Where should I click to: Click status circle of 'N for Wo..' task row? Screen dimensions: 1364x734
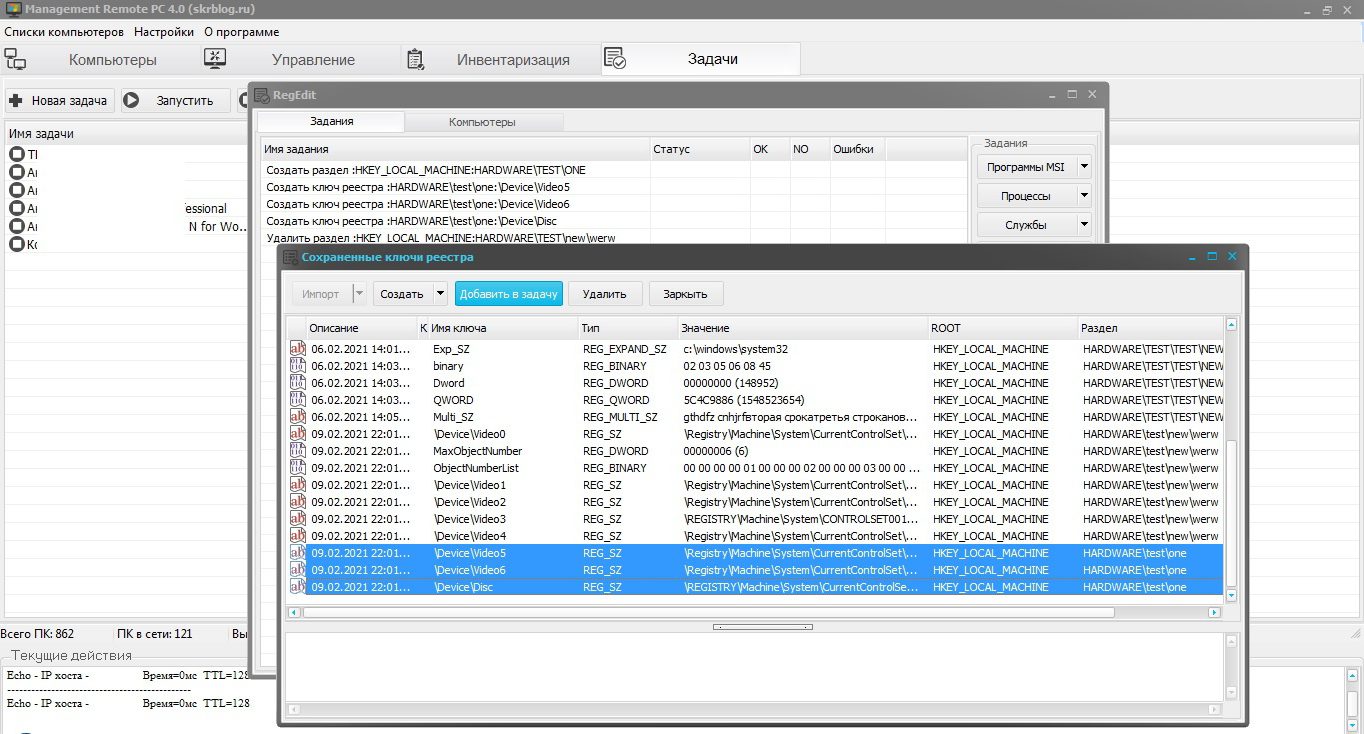[17, 226]
